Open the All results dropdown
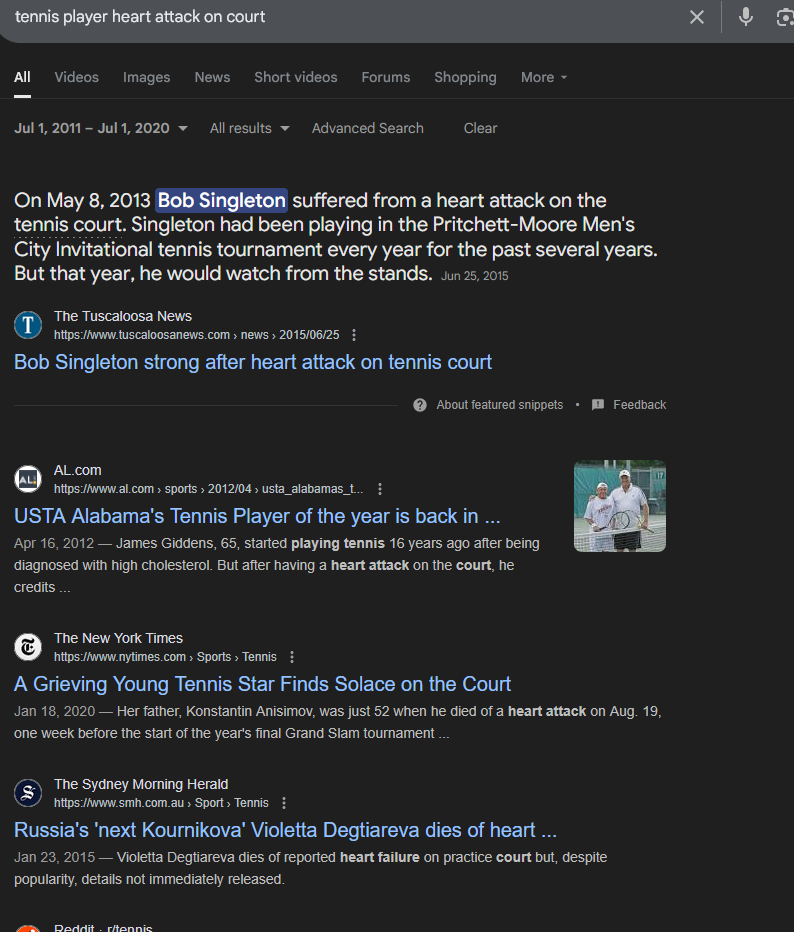The image size is (794, 932). tap(250, 128)
